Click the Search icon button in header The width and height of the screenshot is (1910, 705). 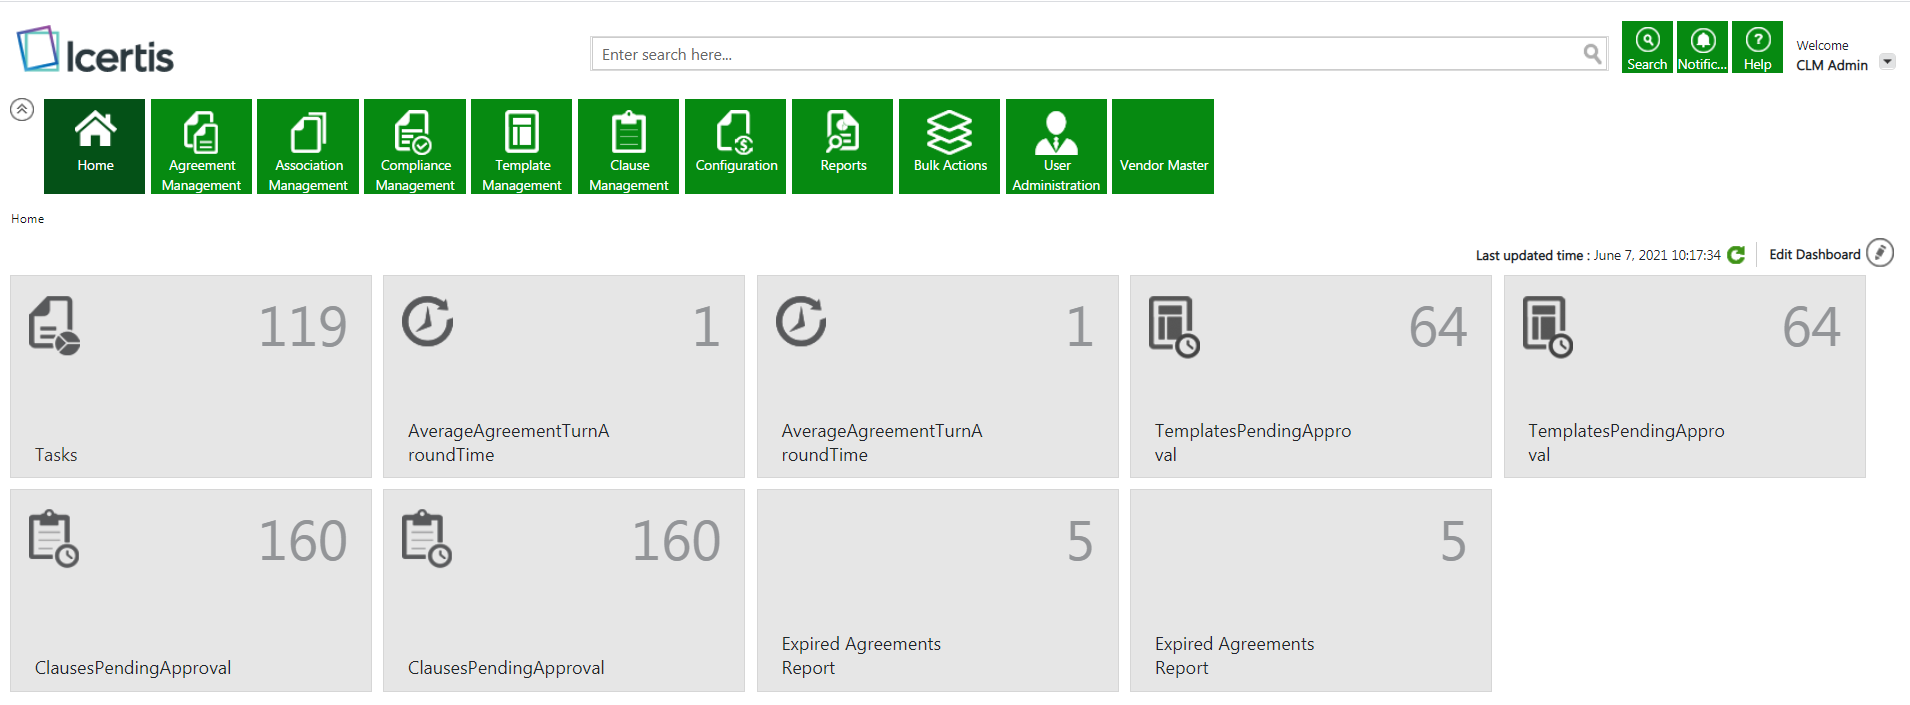pyautogui.click(x=1646, y=47)
